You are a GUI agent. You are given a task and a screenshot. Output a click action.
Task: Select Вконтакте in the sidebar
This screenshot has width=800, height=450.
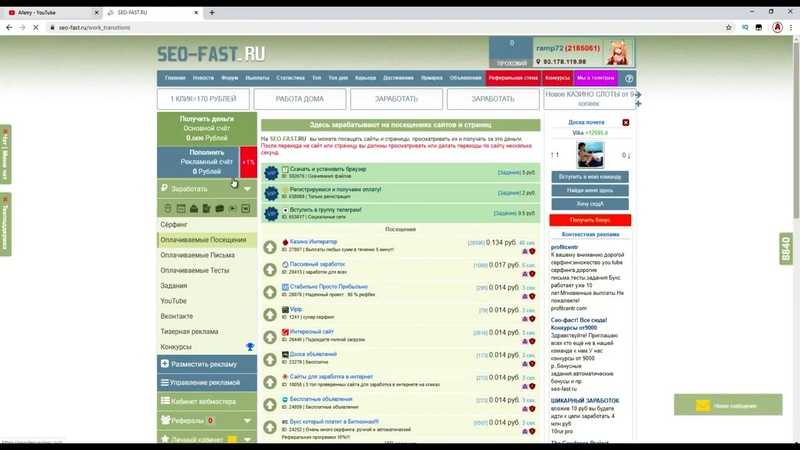click(x=177, y=316)
